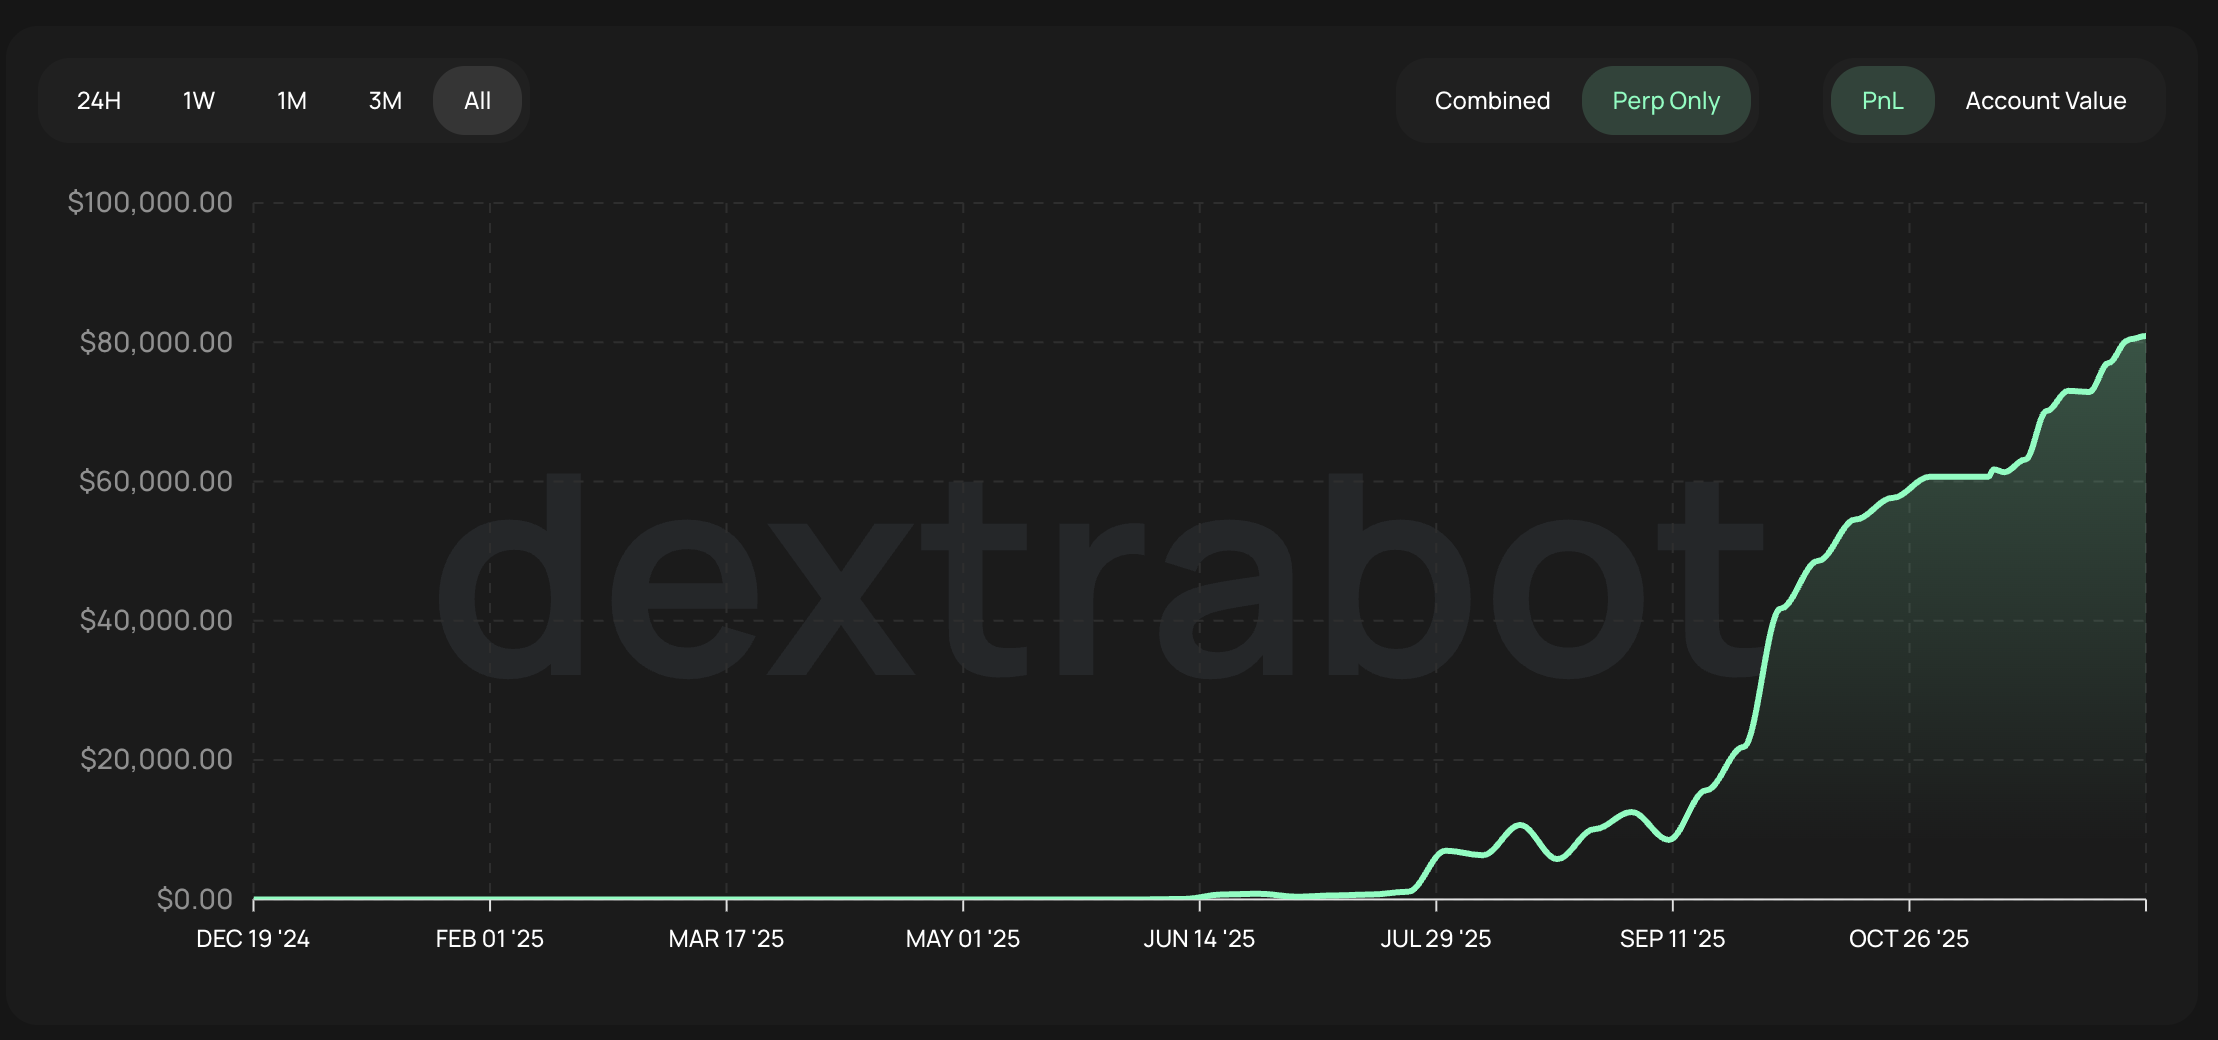This screenshot has height=1040, width=2218.
Task: Click the OCT 26 '25 date label
Action: tap(1910, 939)
